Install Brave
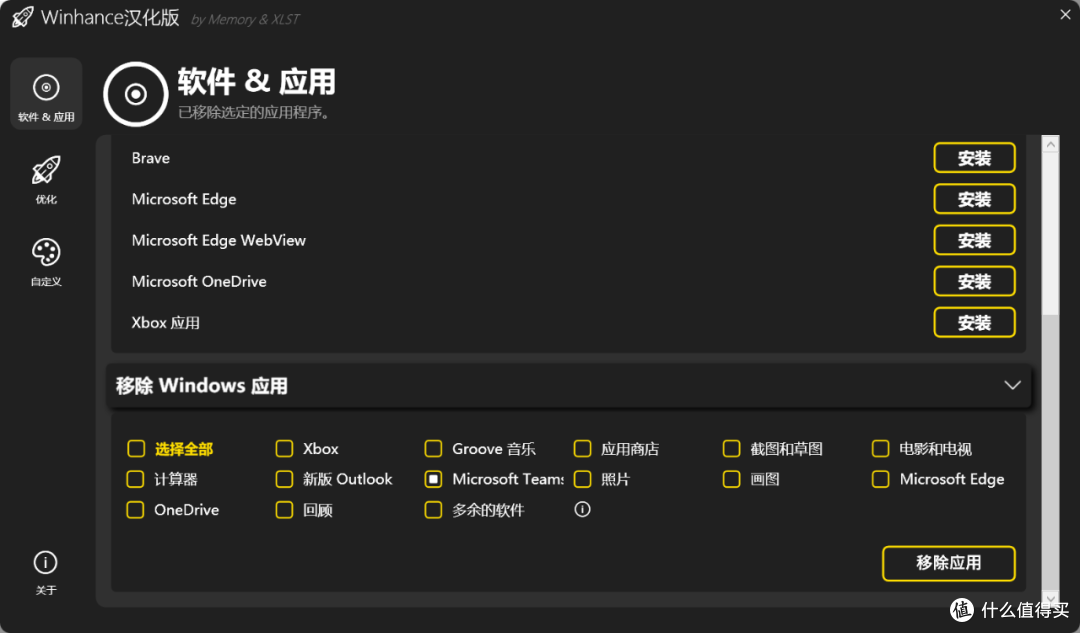1080x633 pixels. (974, 158)
